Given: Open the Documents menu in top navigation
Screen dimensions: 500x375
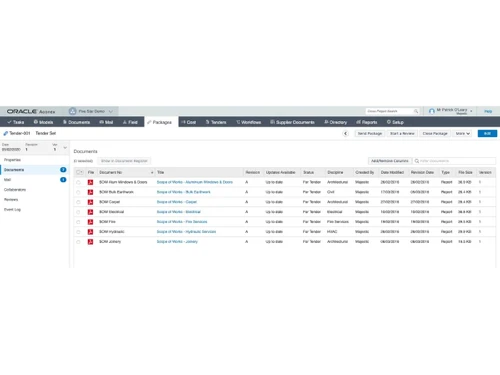Looking at the screenshot, I should click(77, 122).
